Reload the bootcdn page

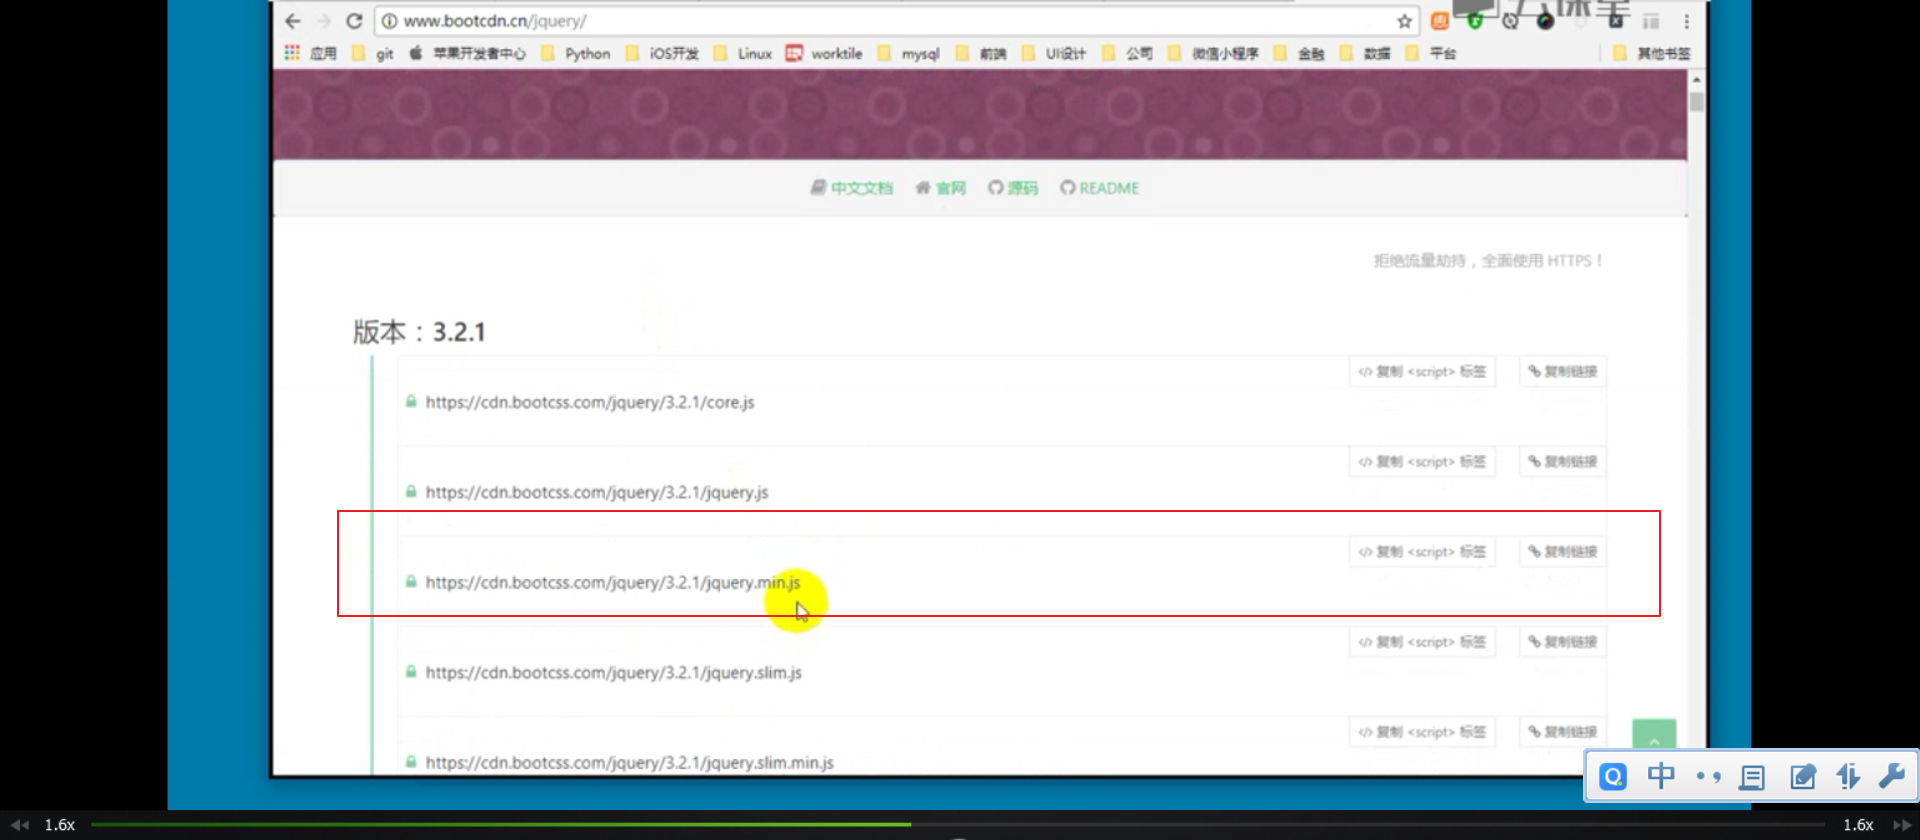click(354, 21)
